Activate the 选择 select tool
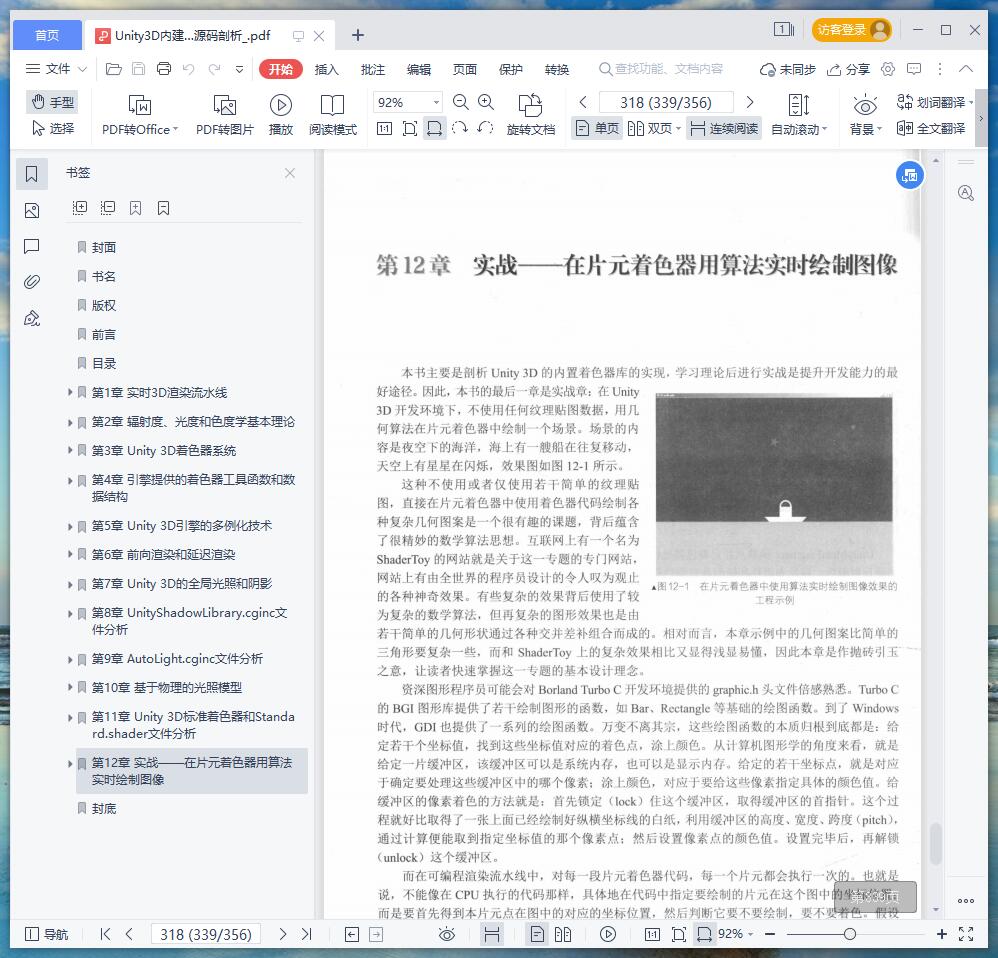998x958 pixels. pos(53,129)
